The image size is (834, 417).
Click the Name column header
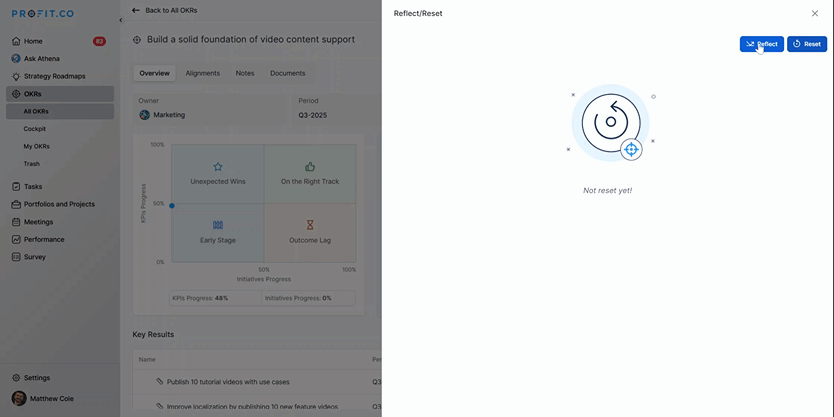click(x=147, y=360)
